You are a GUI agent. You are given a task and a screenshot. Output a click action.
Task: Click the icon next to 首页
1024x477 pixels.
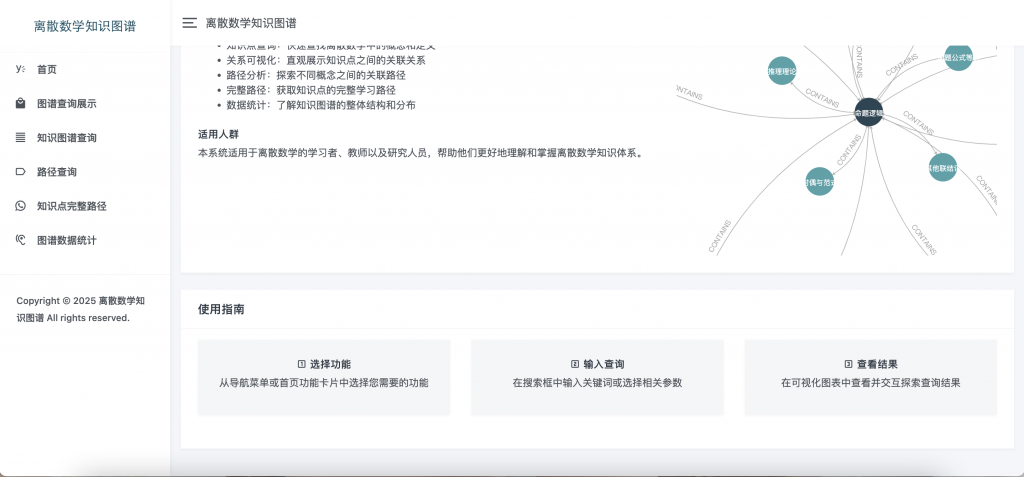20,69
